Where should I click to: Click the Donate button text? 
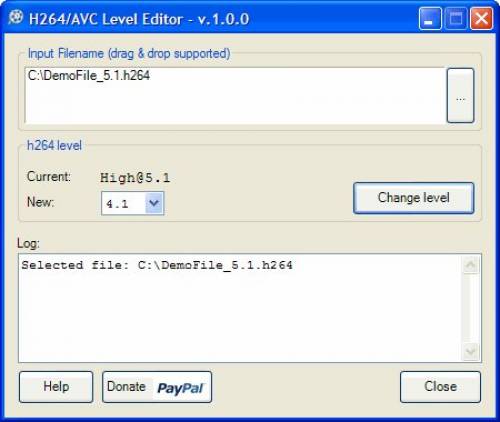[126, 387]
